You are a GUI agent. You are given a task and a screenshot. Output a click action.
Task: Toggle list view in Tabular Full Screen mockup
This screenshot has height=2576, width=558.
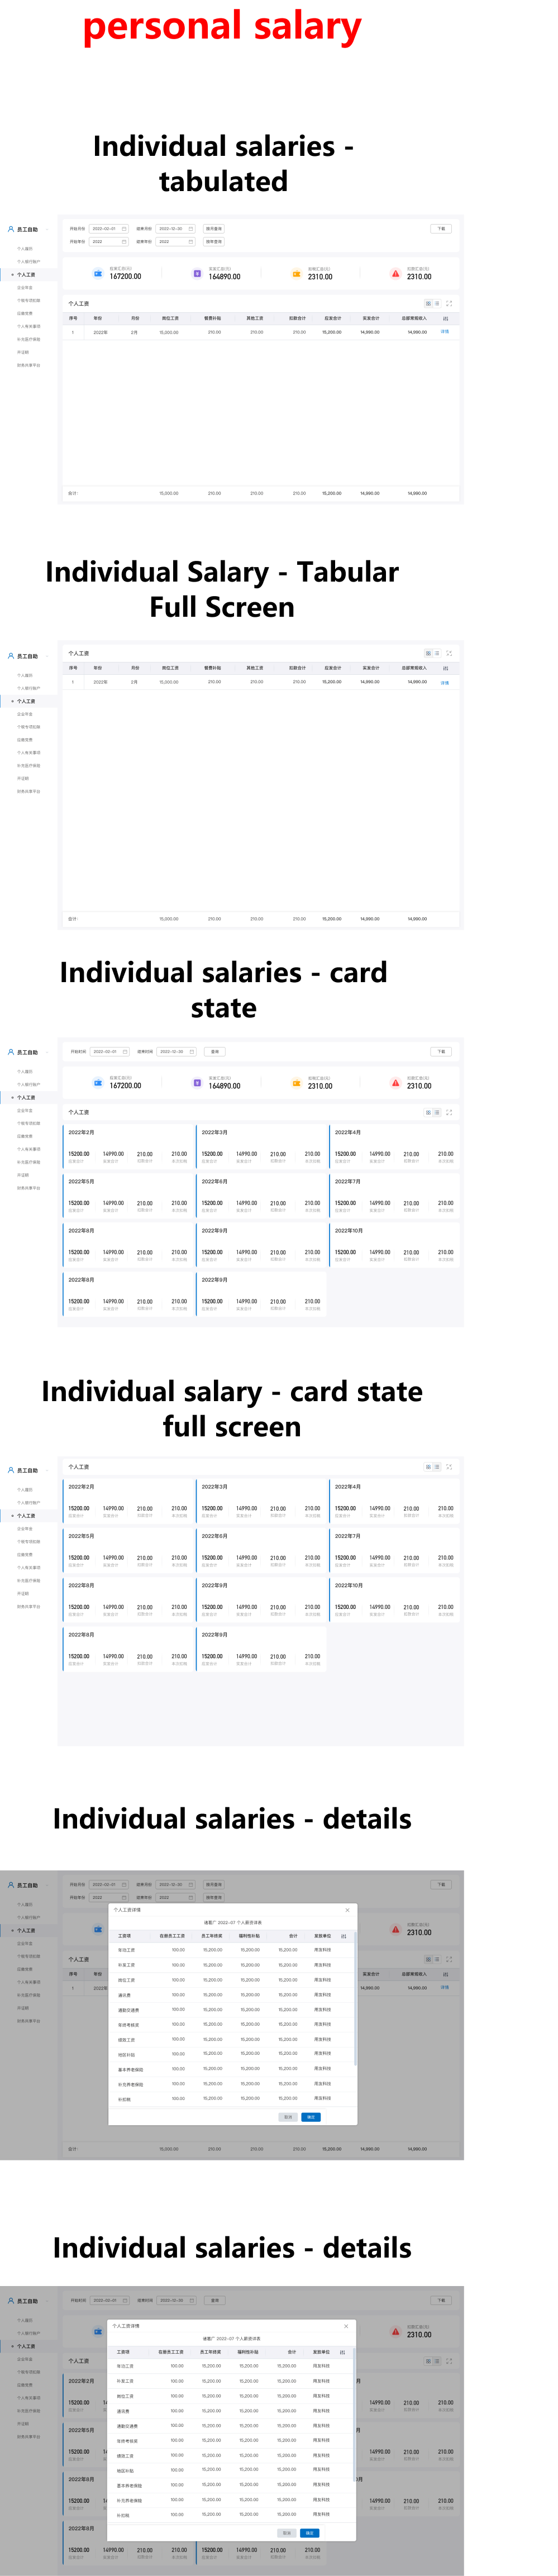coord(437,653)
